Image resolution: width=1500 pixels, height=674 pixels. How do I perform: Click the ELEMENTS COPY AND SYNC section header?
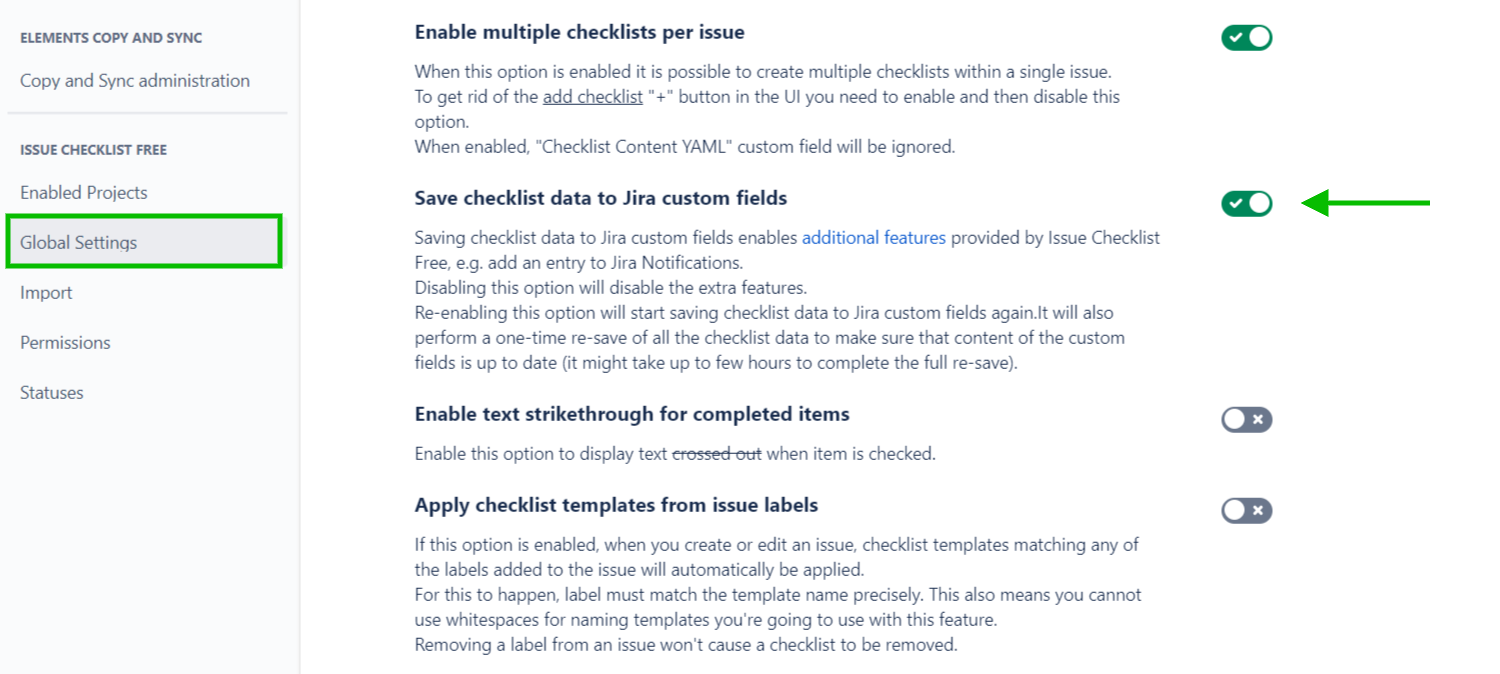pos(111,37)
